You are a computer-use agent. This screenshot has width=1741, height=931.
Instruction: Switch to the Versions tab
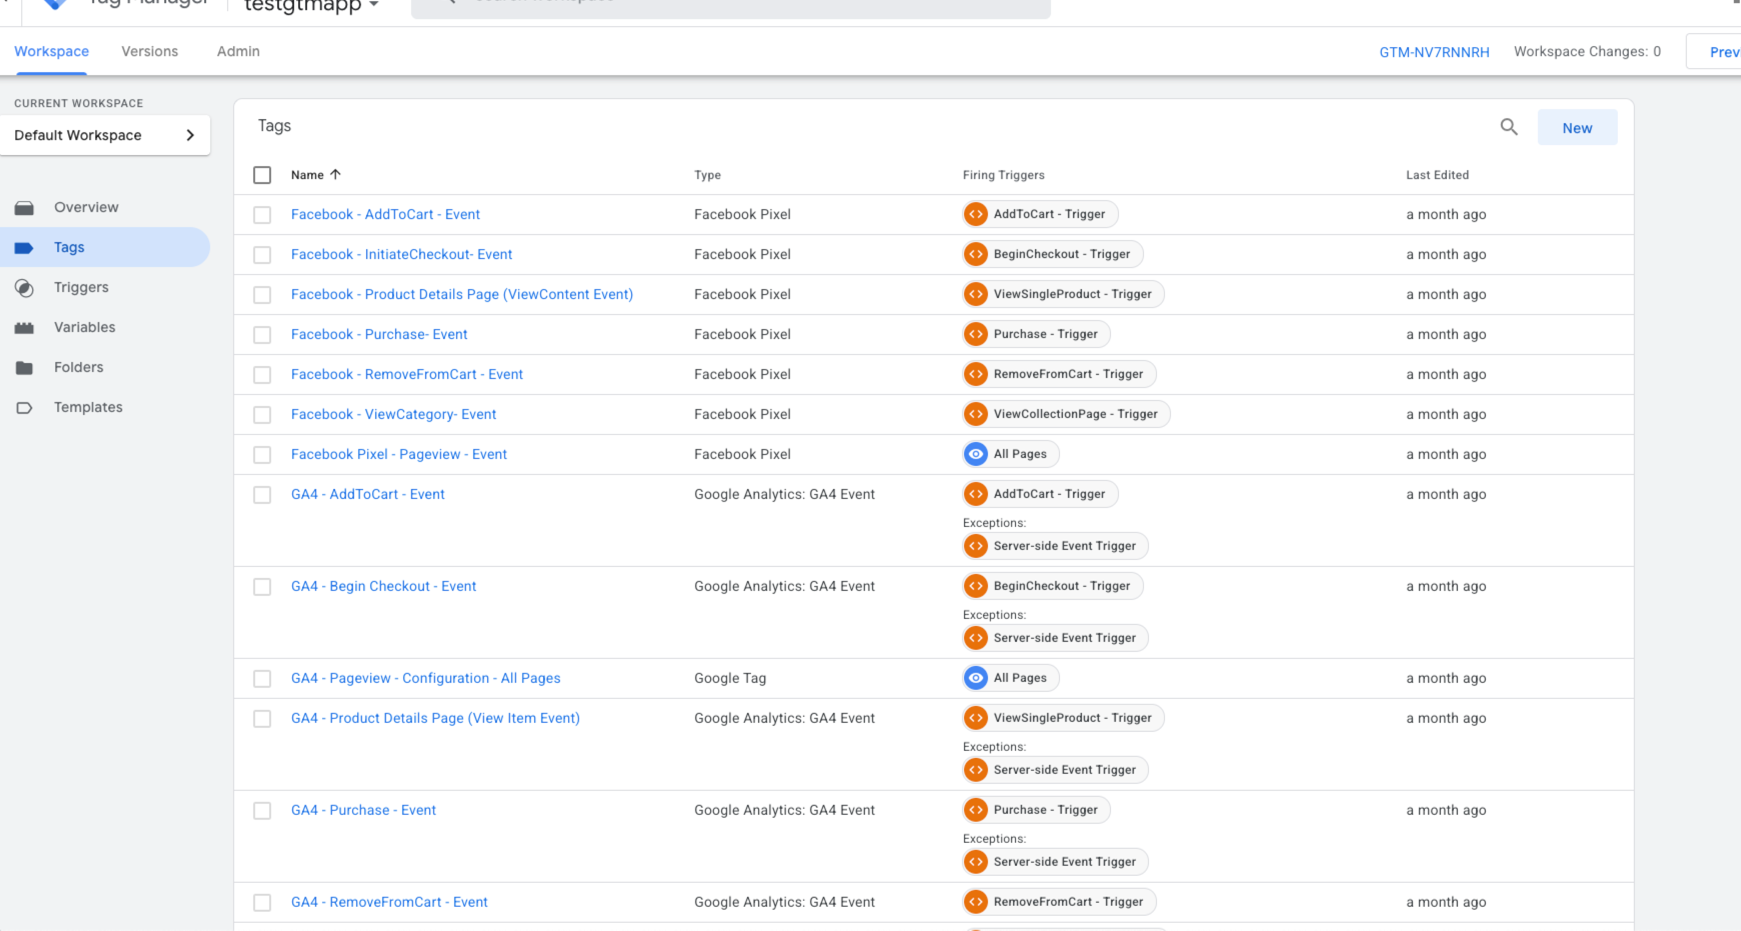(x=150, y=51)
